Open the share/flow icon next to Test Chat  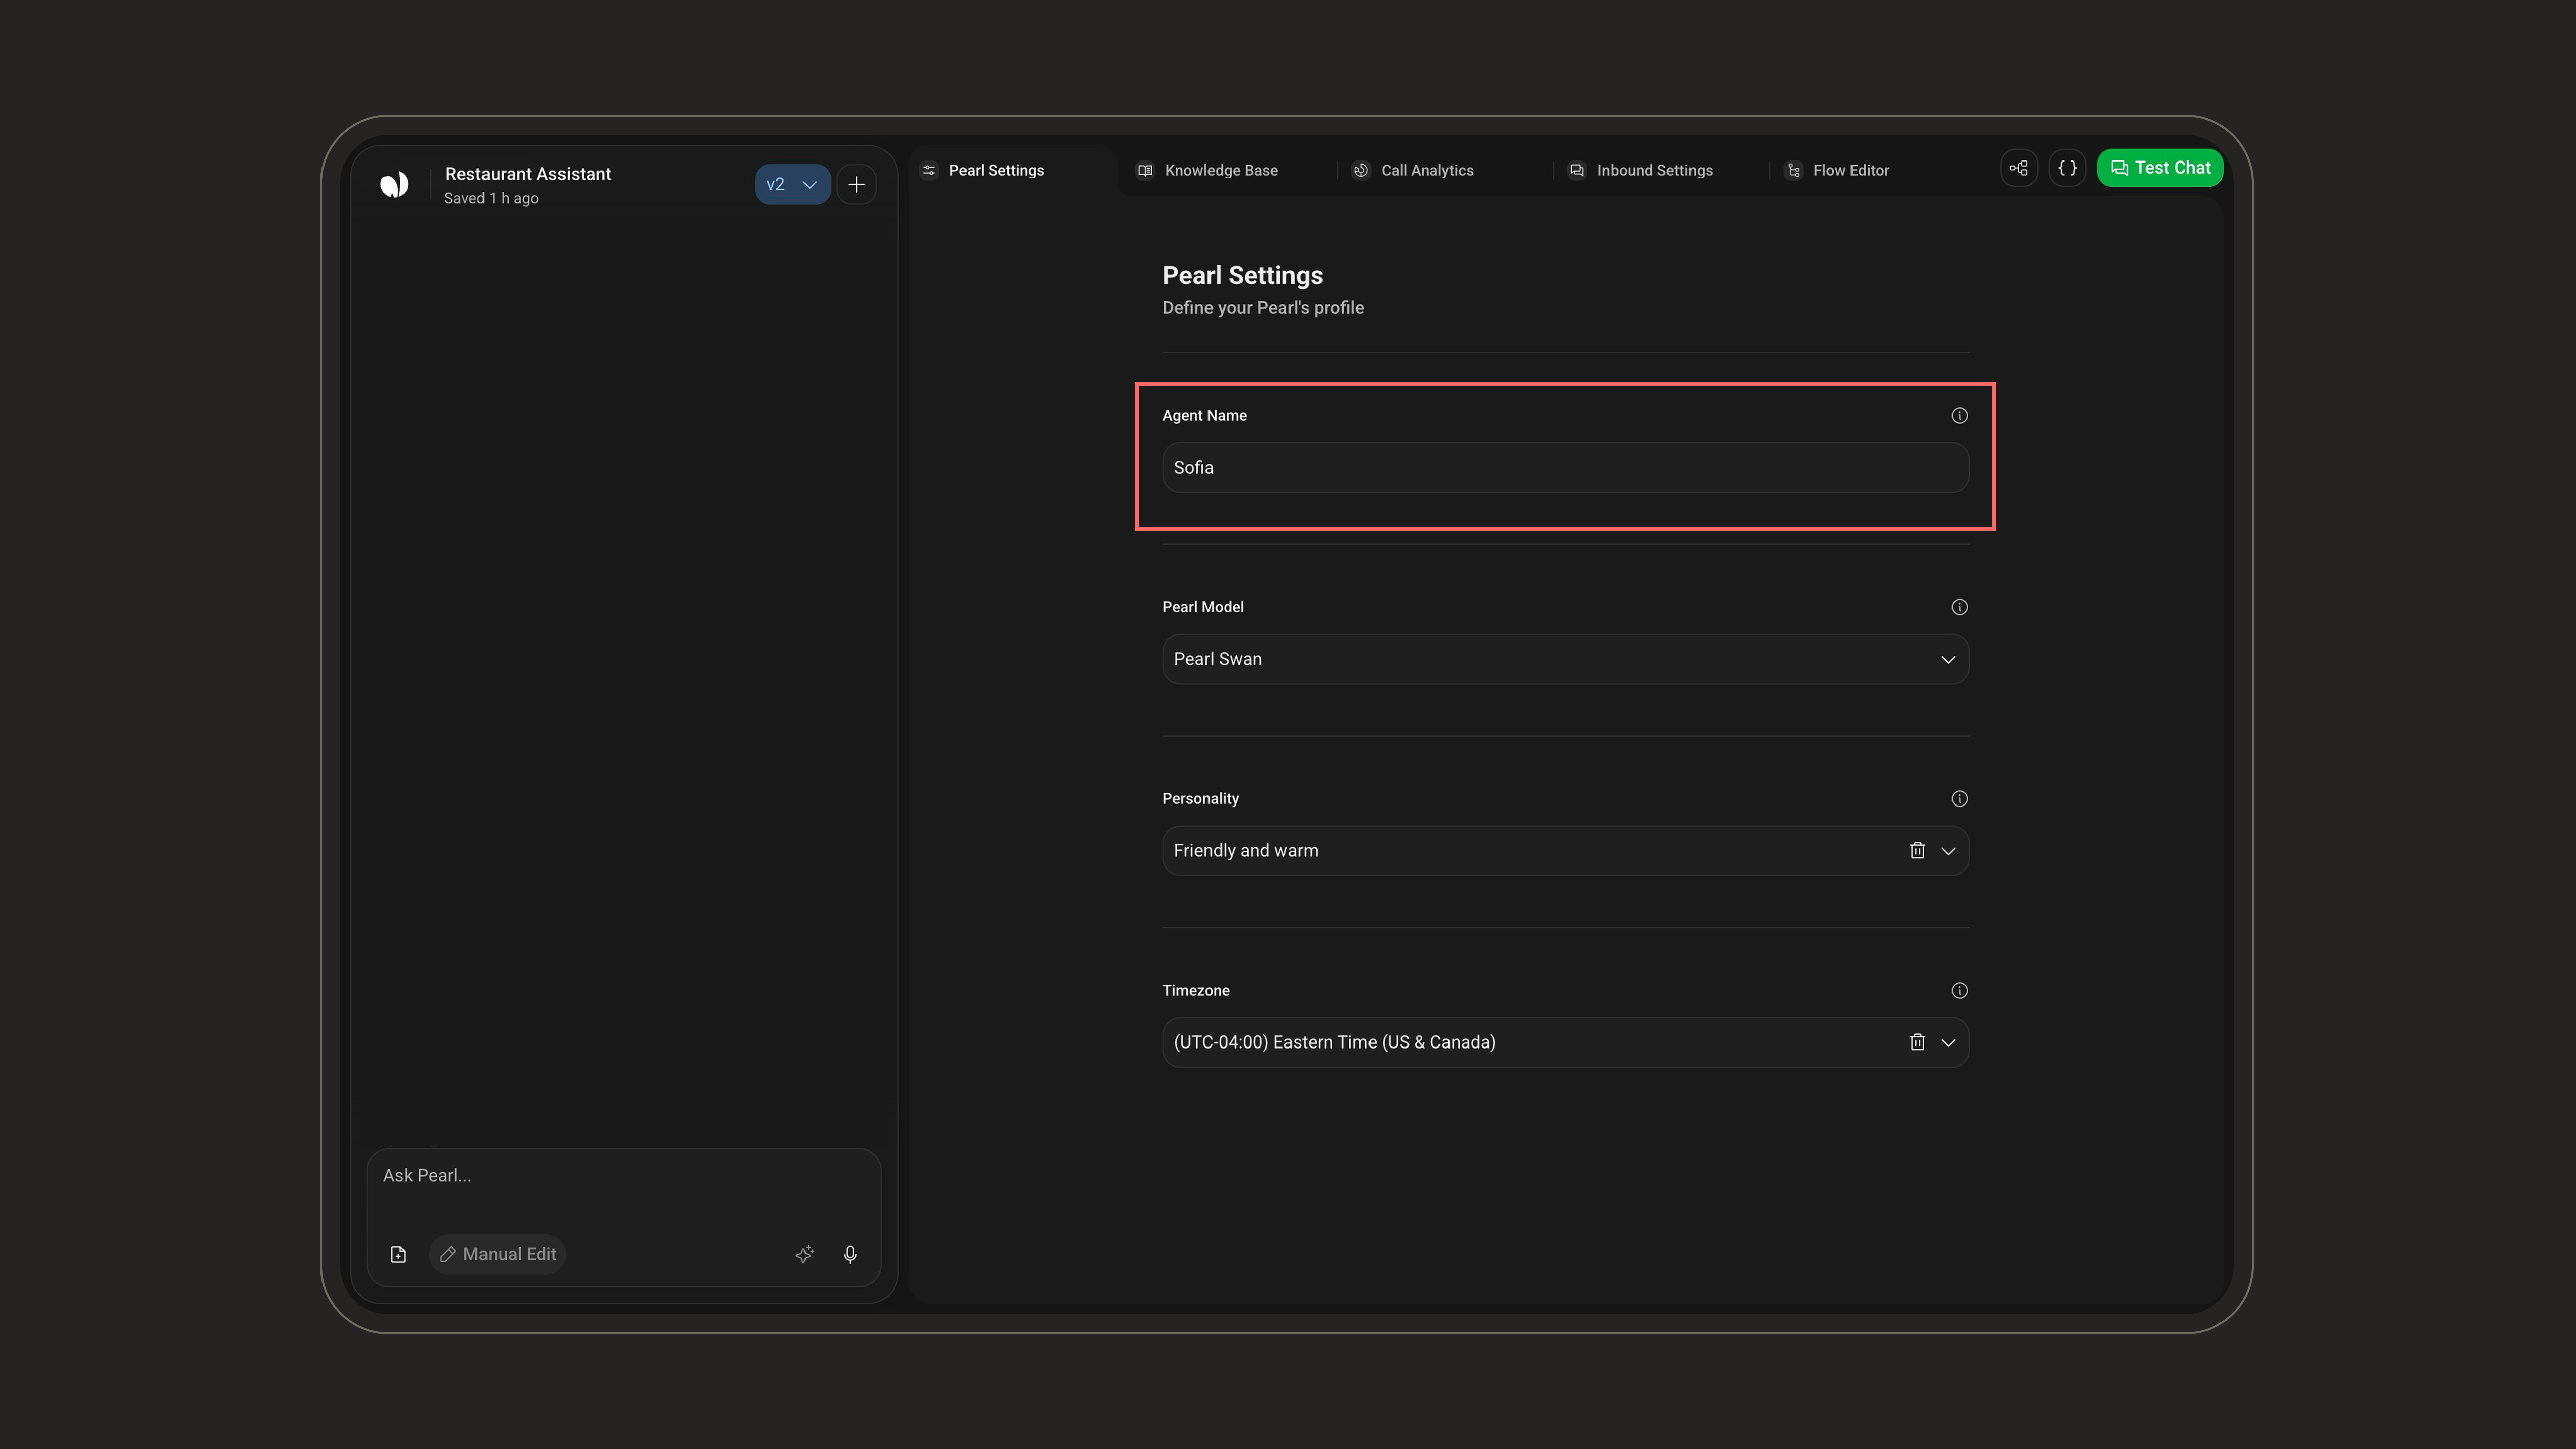point(2019,168)
